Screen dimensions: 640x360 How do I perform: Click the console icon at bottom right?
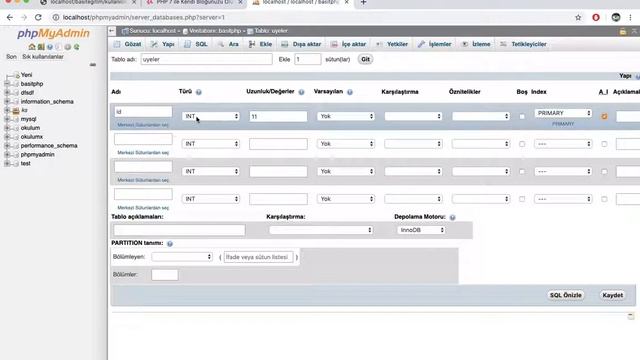(631, 316)
